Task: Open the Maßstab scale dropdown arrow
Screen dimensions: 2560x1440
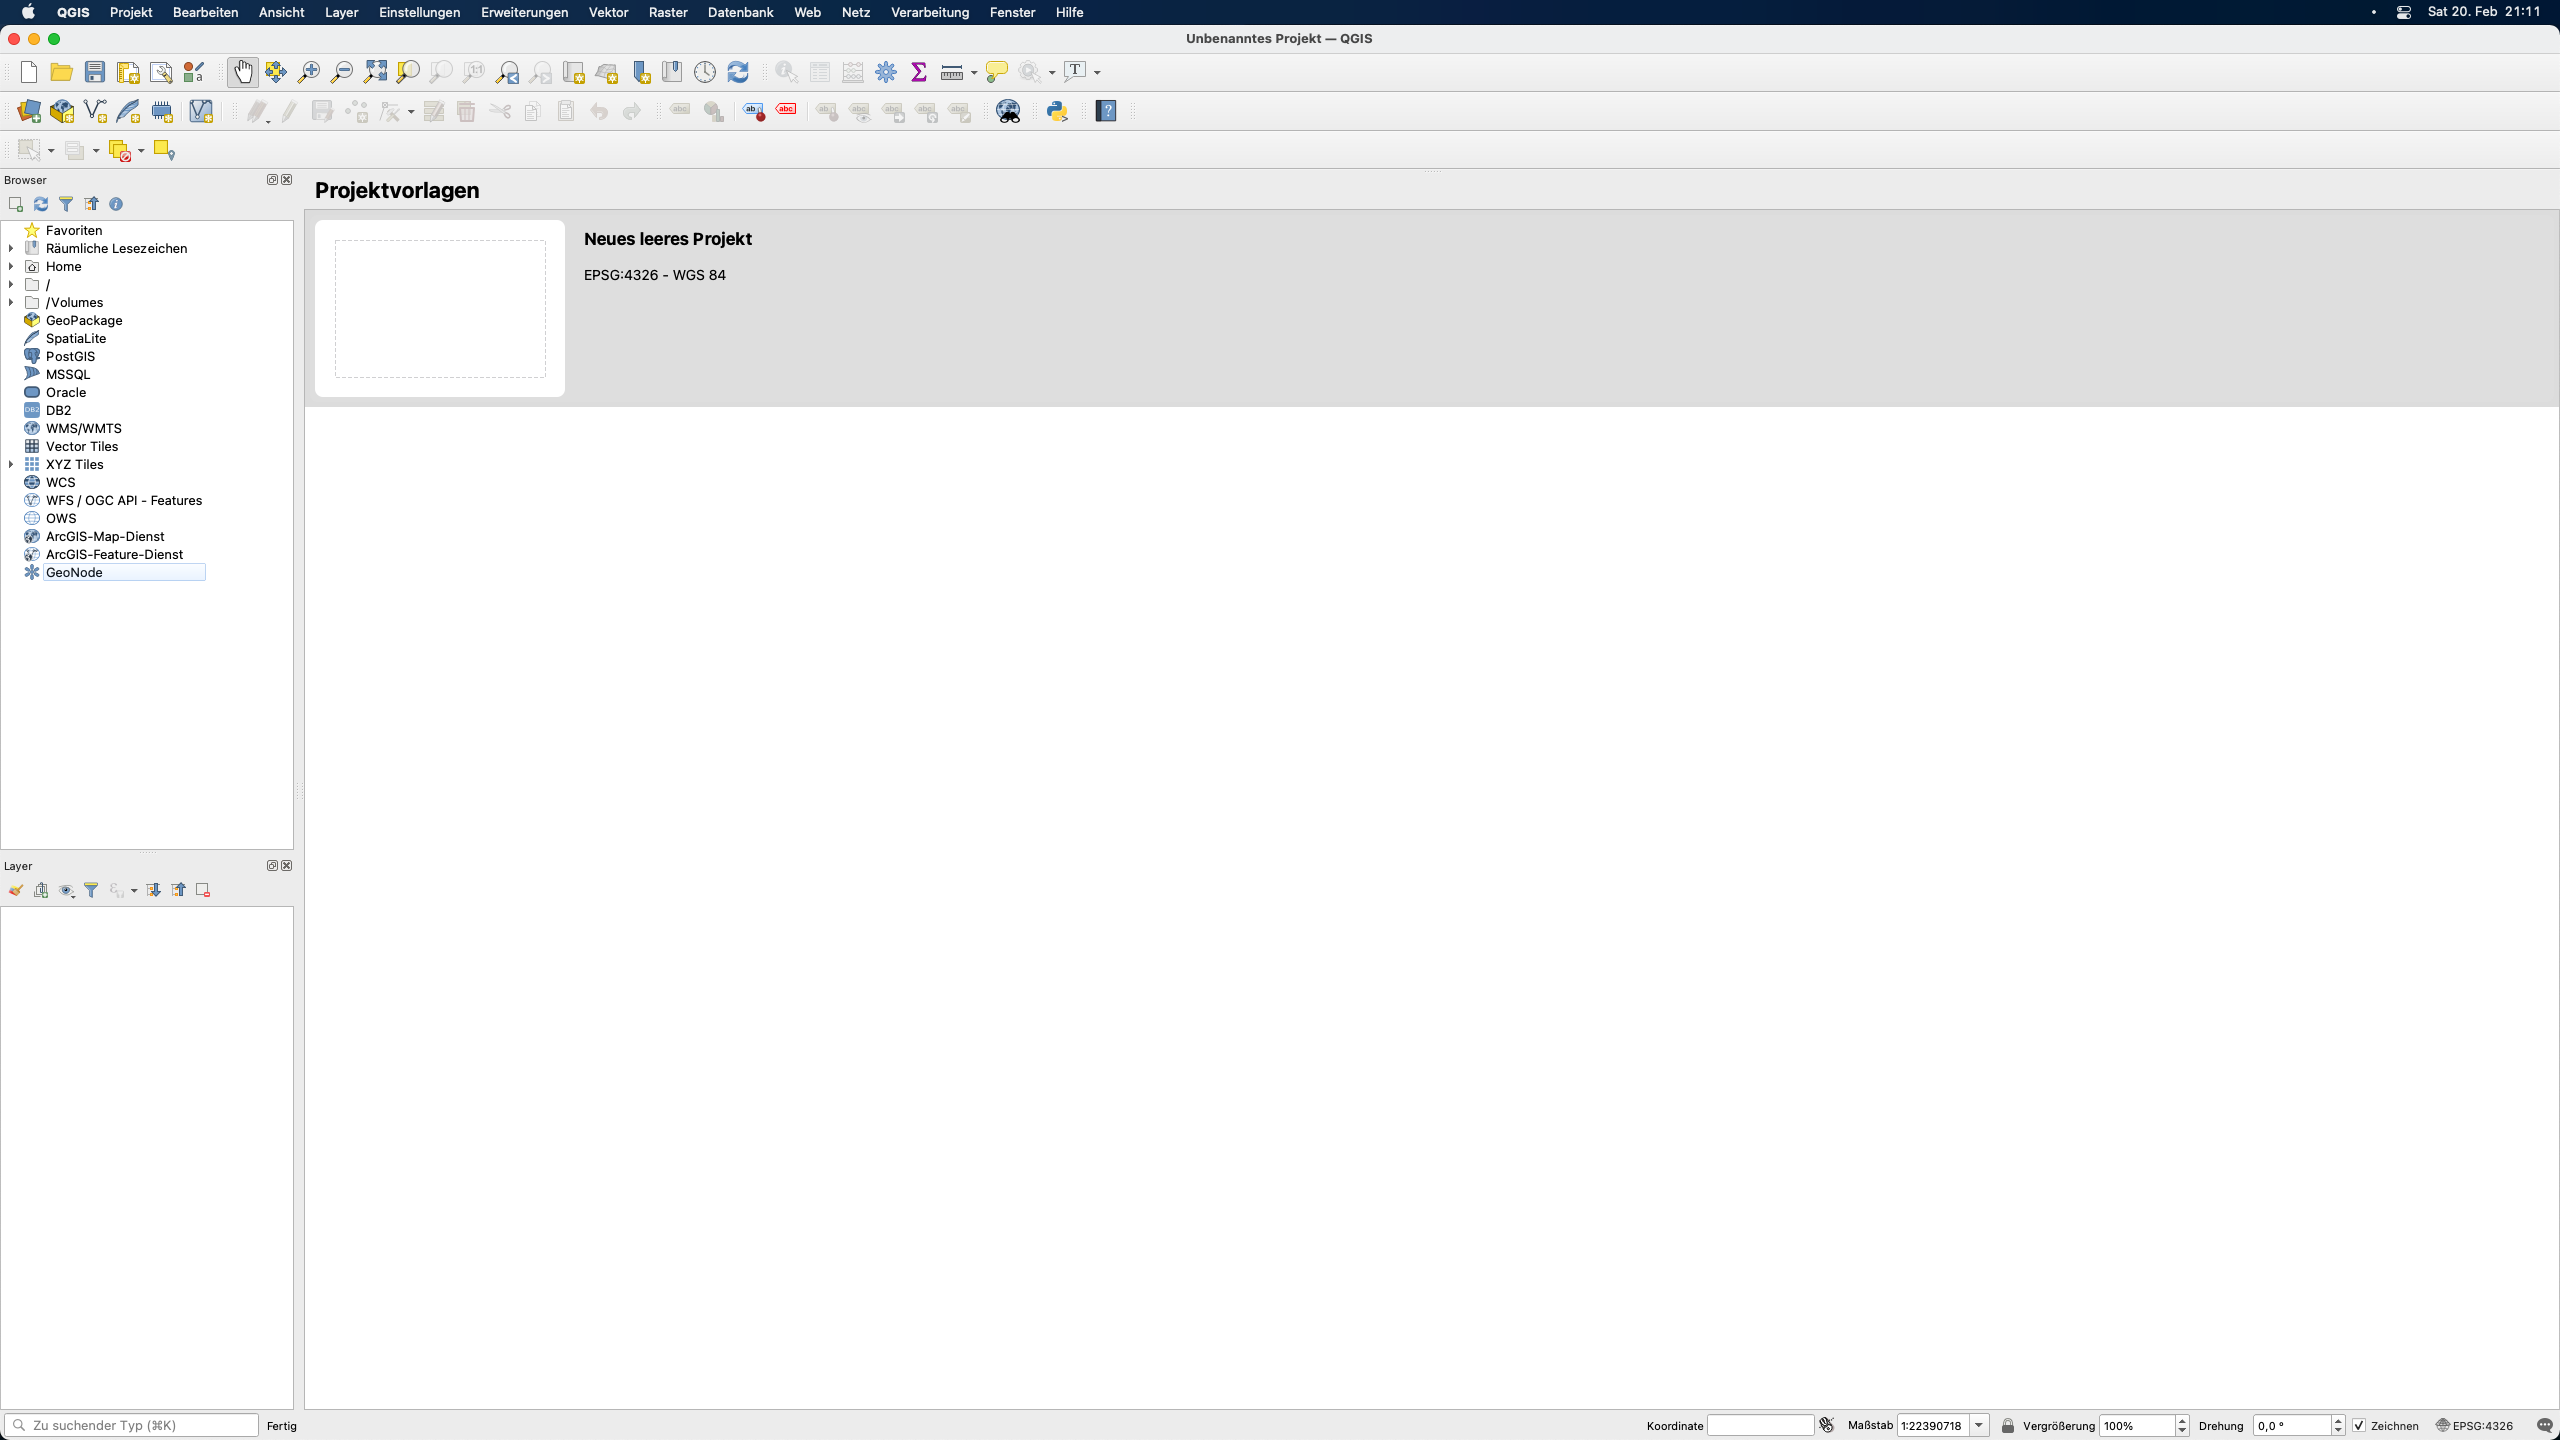Action: point(1979,1425)
